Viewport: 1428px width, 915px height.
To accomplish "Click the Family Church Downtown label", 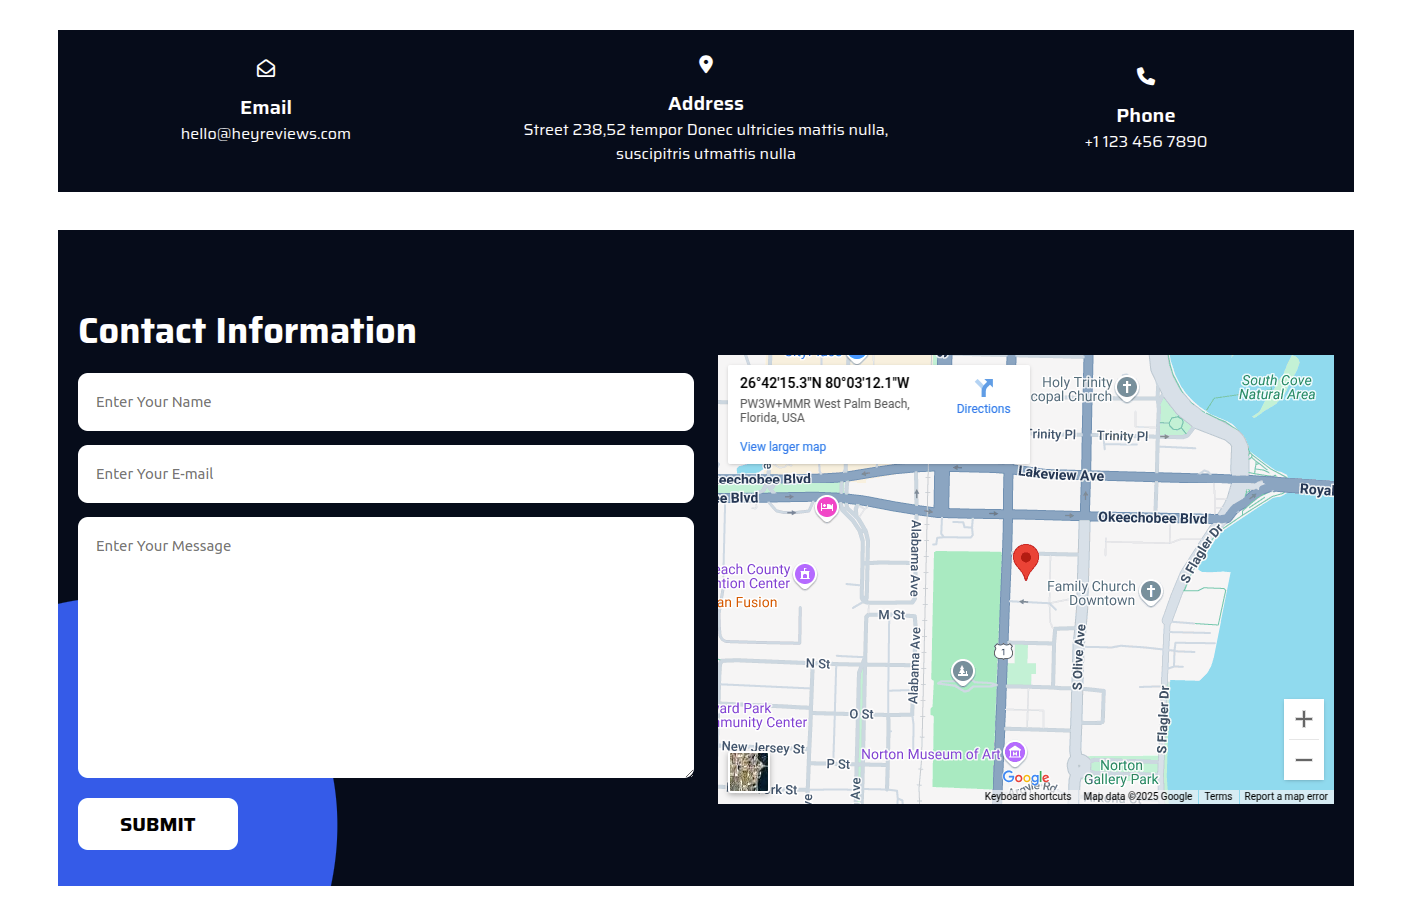I will [1091, 593].
